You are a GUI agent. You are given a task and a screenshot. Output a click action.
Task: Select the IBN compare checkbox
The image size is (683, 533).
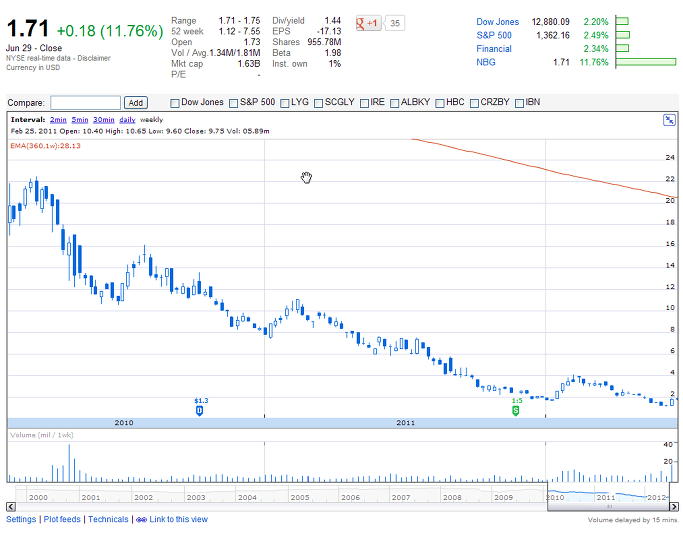click(x=519, y=103)
